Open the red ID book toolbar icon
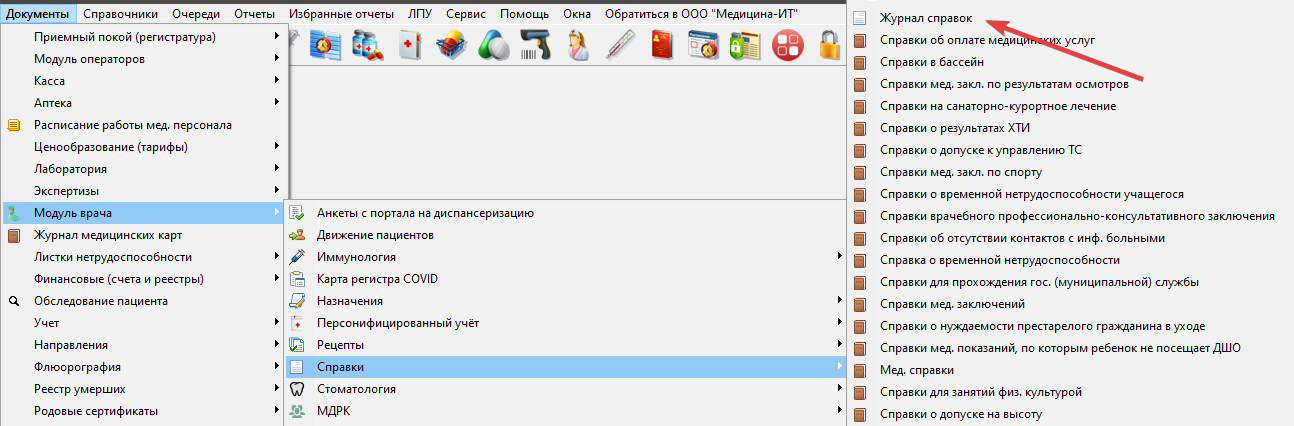This screenshot has width=1294, height=426. [x=662, y=46]
